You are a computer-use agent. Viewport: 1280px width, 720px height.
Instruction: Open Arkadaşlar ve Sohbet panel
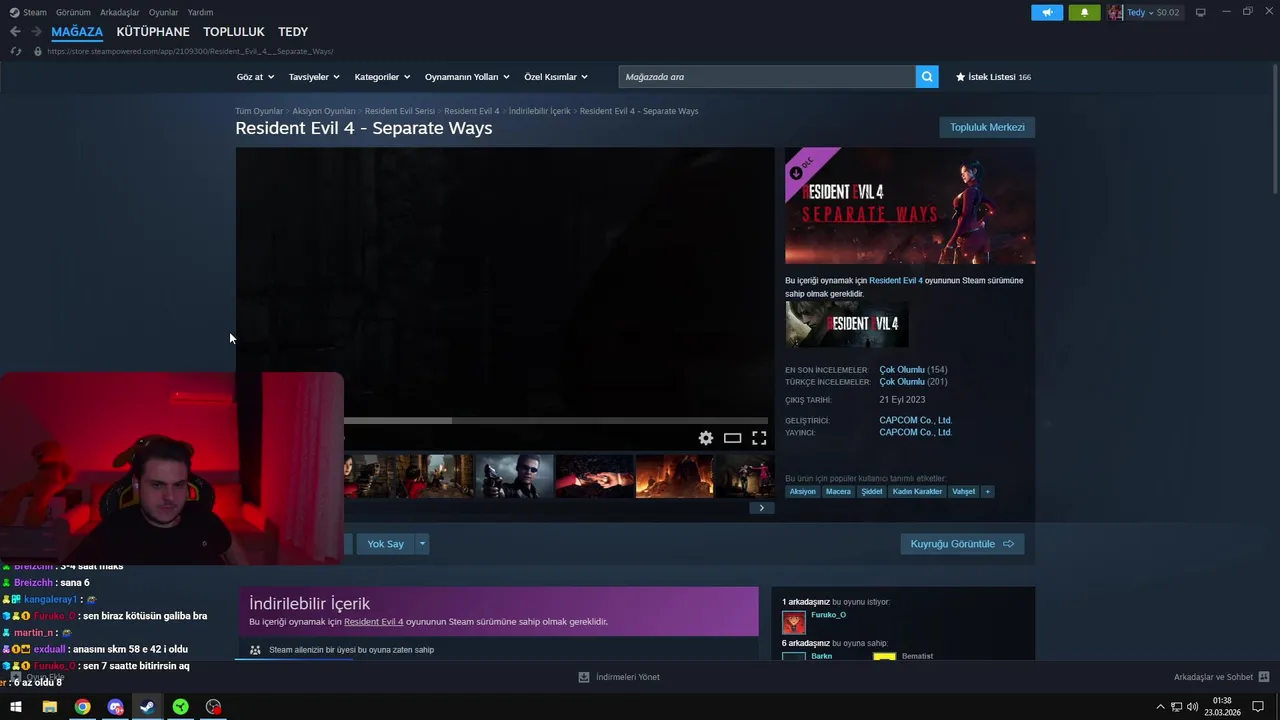(x=1221, y=677)
